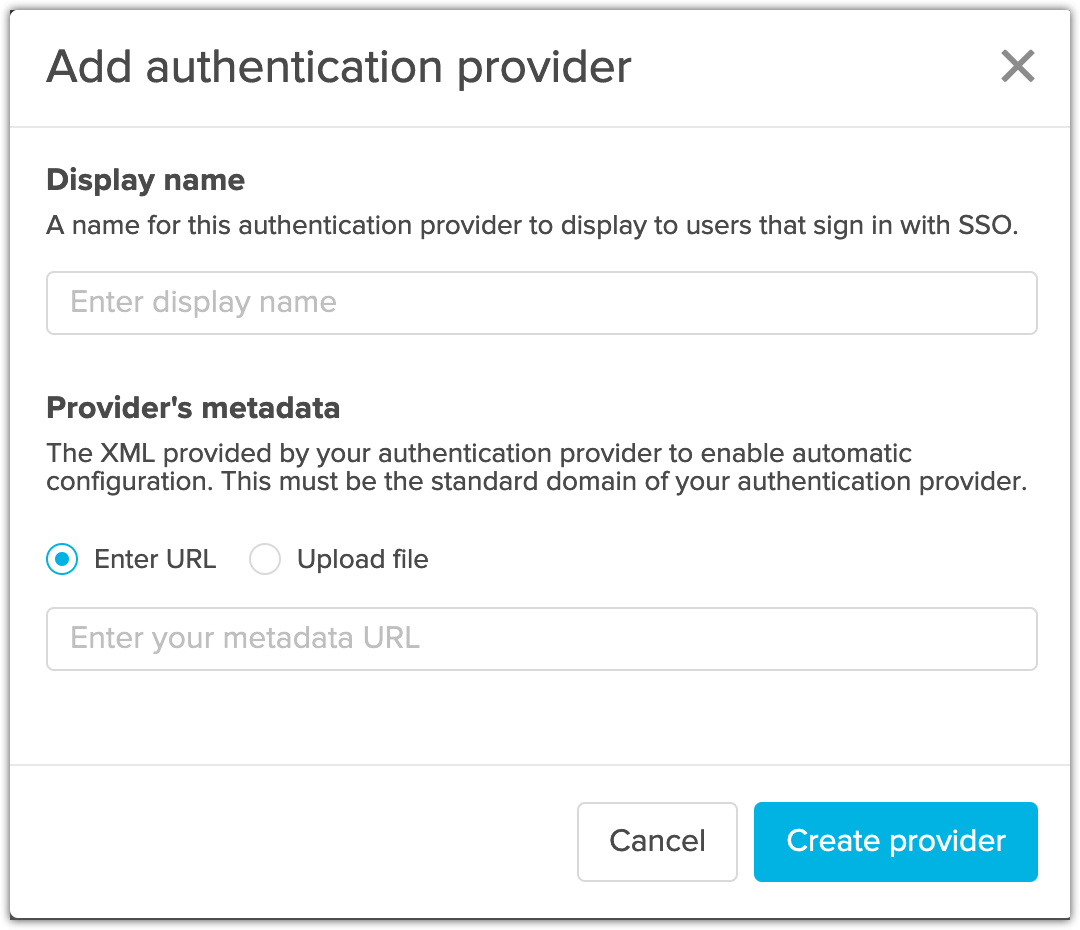Select the Enter URL radio button
This screenshot has width=1080, height=930.
tap(62, 559)
